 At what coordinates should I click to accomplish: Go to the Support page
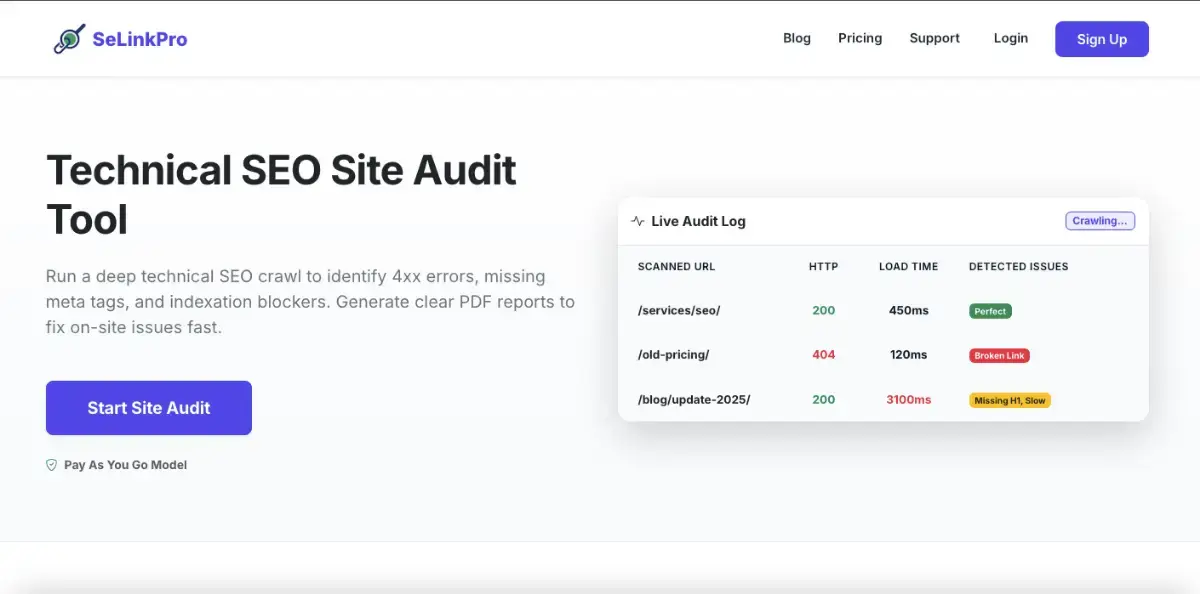pos(934,38)
